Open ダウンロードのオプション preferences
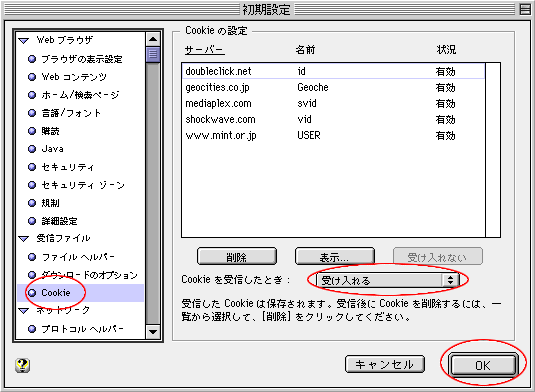 pos(83,275)
